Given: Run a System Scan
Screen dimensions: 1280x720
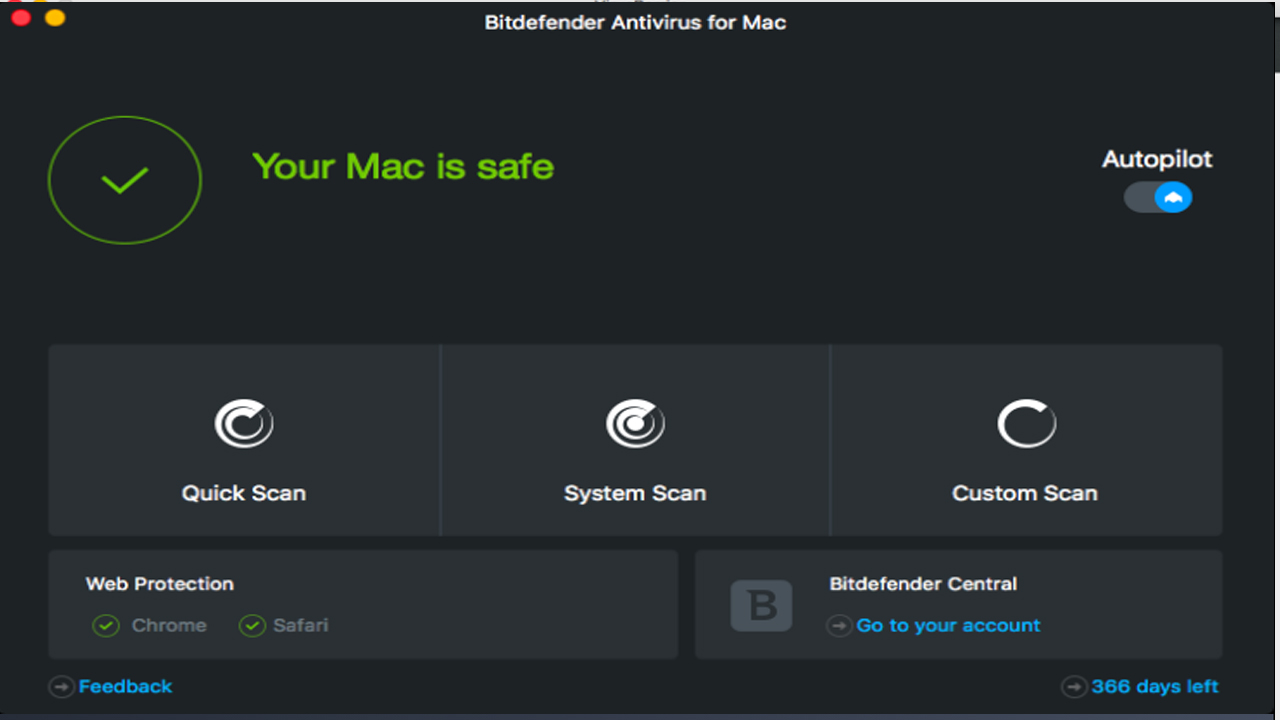Looking at the screenshot, I should 635,493.
